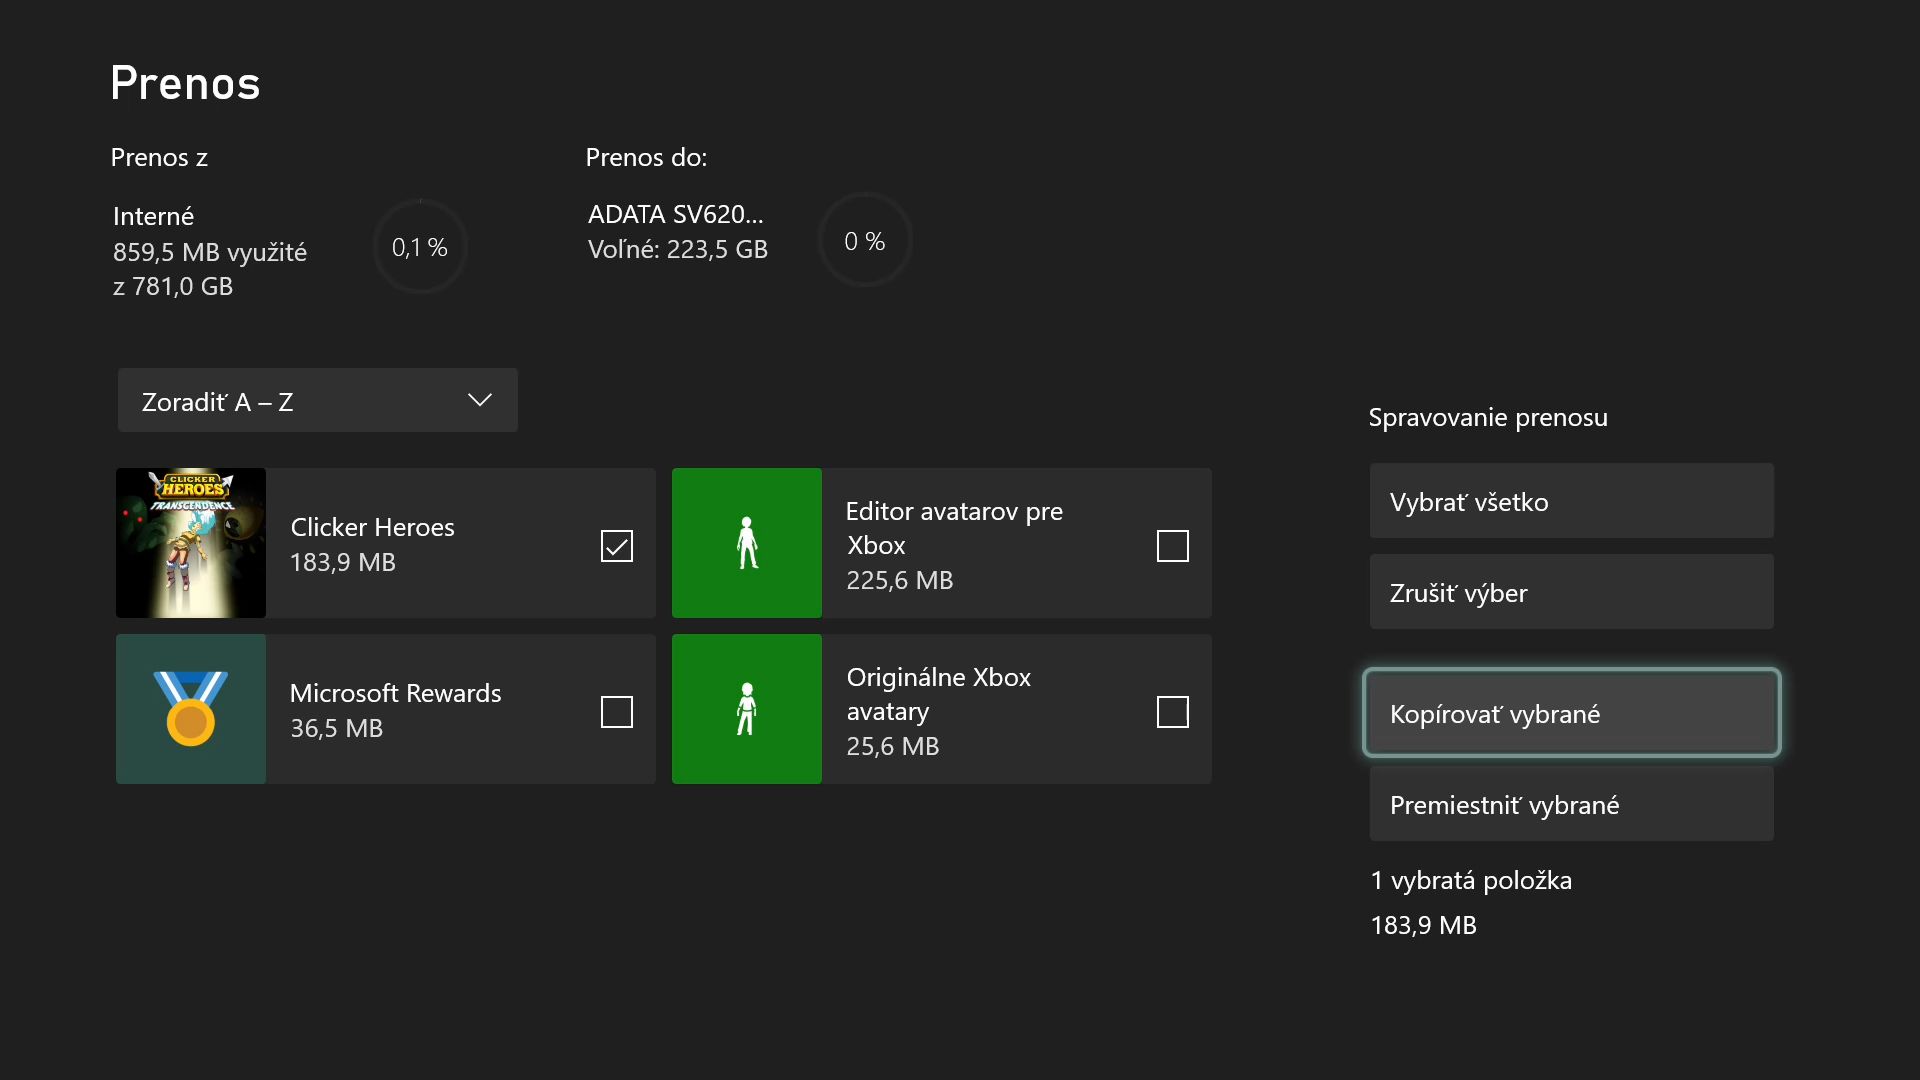
Task: Click the Microsoft Rewards medal icon
Action: click(x=191, y=709)
